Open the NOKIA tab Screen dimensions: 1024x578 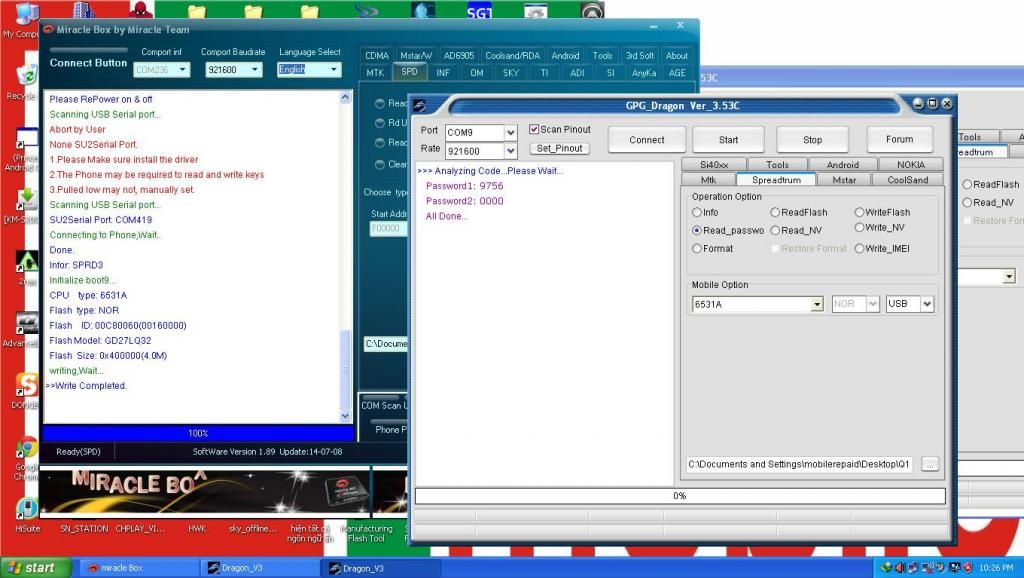[911, 165]
